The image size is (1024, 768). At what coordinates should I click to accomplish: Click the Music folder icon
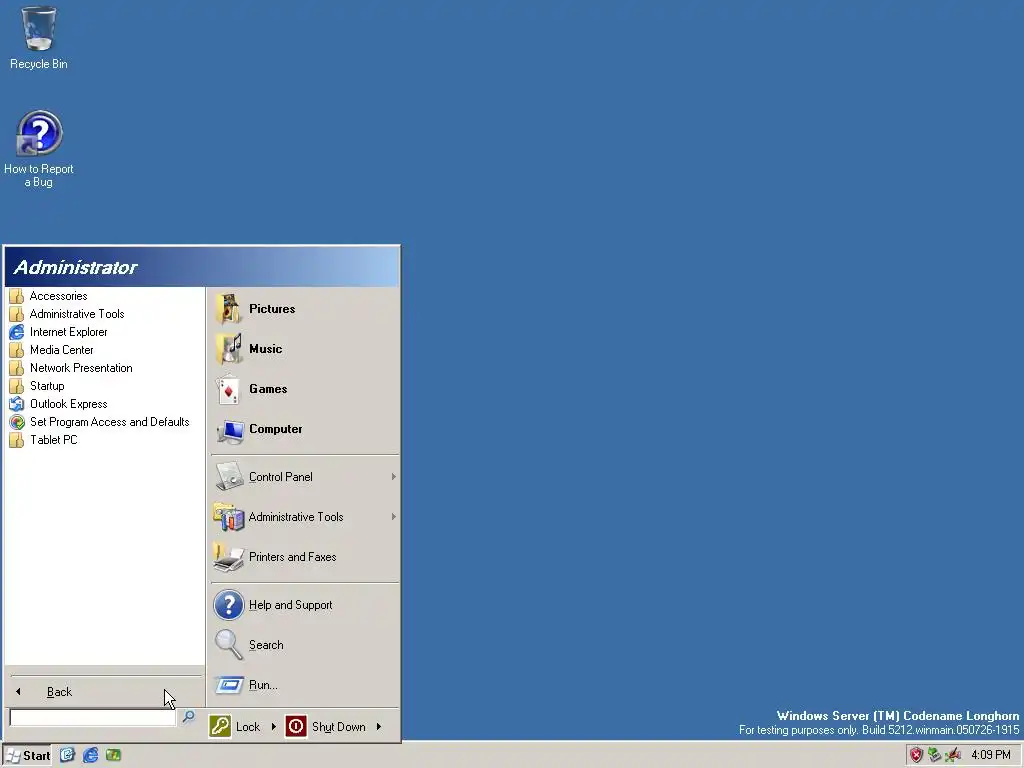tap(229, 349)
